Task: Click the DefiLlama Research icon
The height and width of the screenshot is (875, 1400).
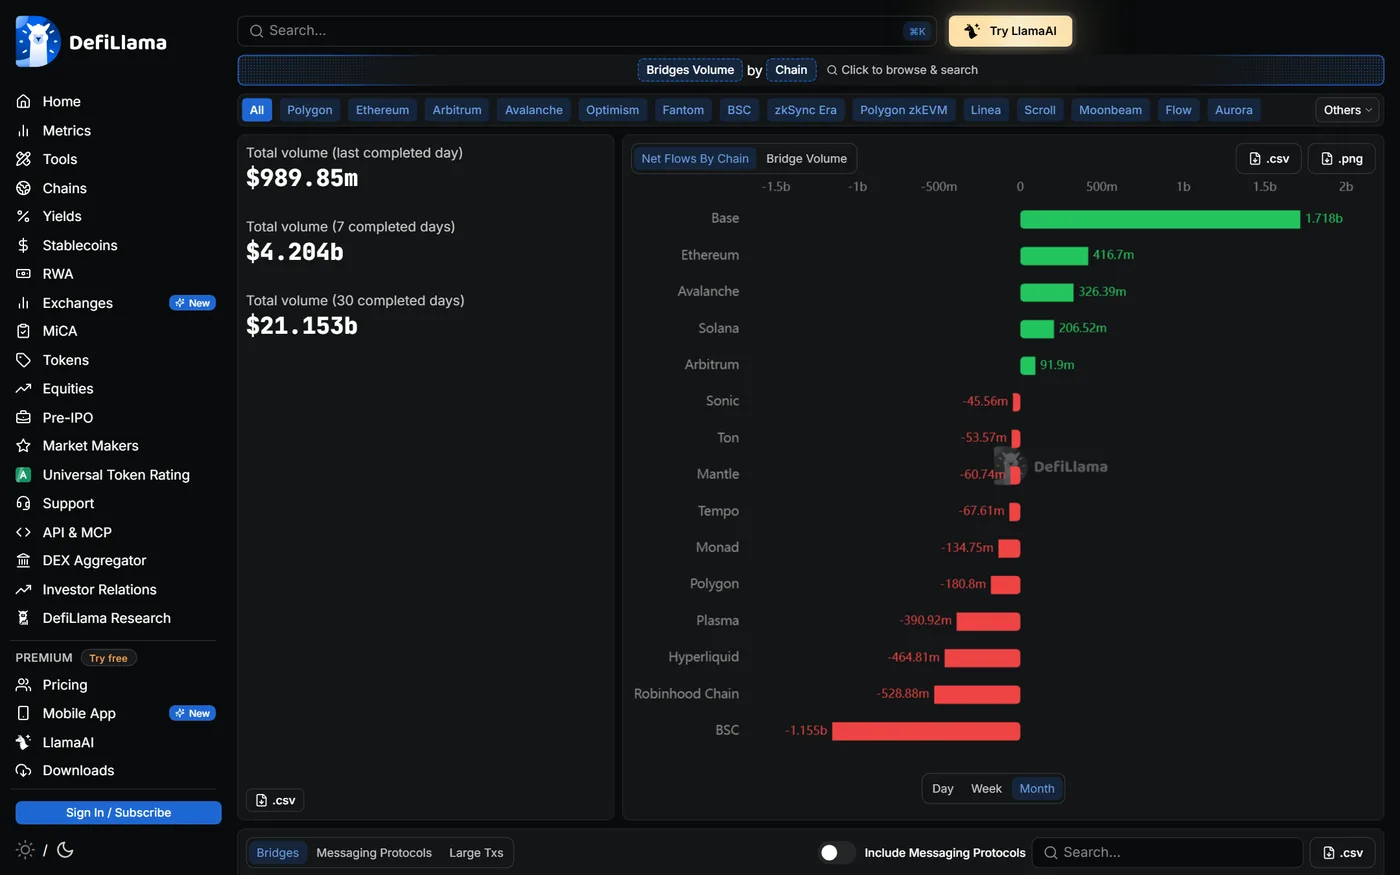Action: coord(23,619)
